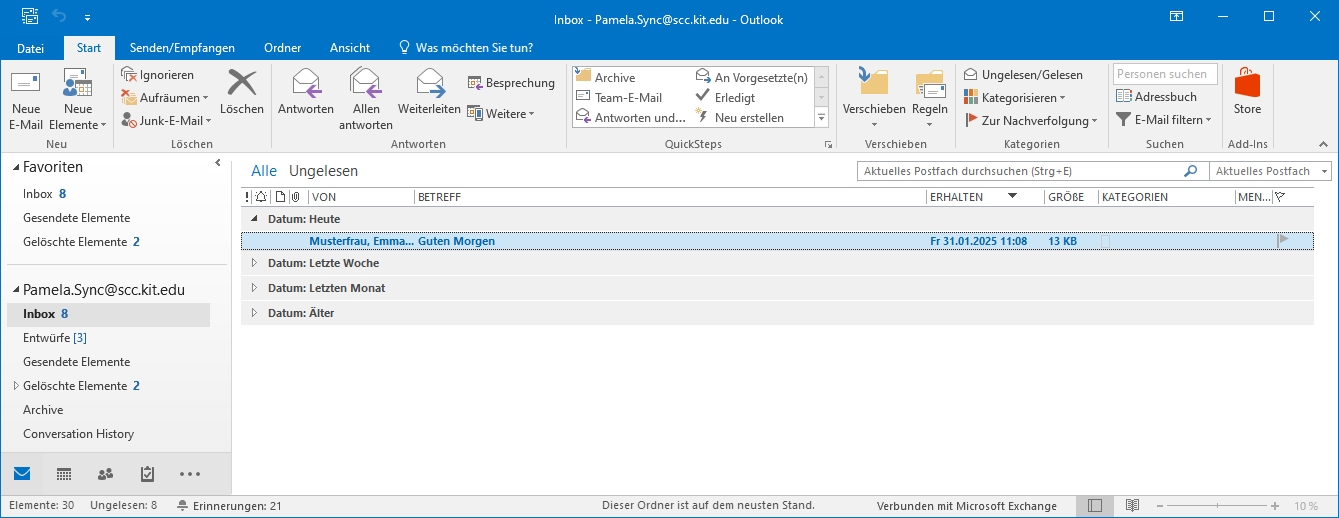Open the Aufräumen dropdown
1339x518 pixels.
166,98
